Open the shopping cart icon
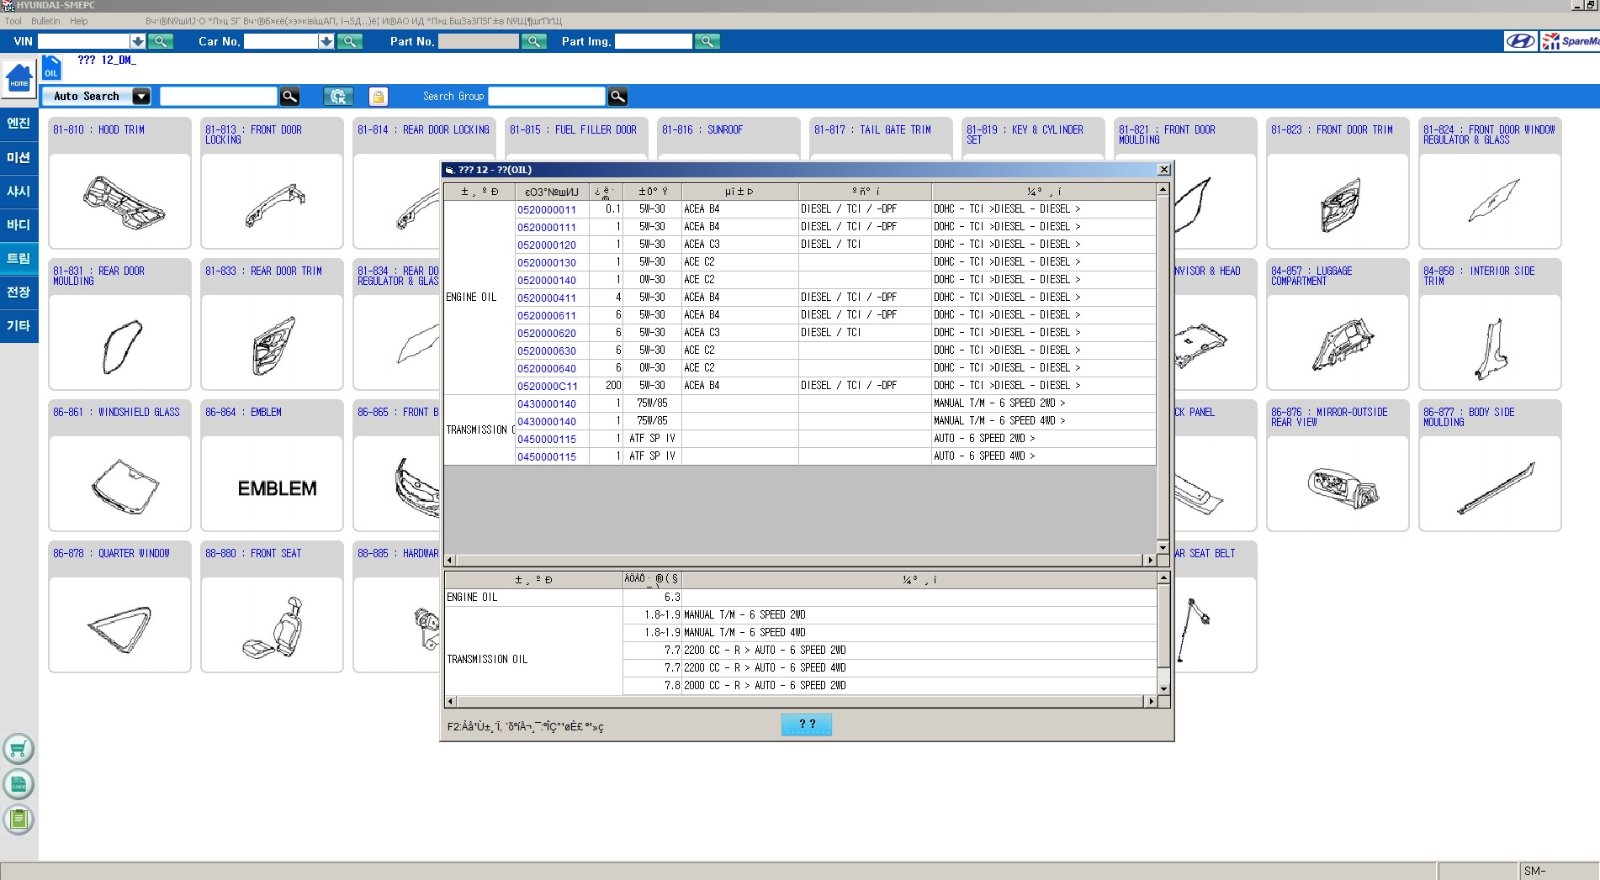 coord(18,748)
